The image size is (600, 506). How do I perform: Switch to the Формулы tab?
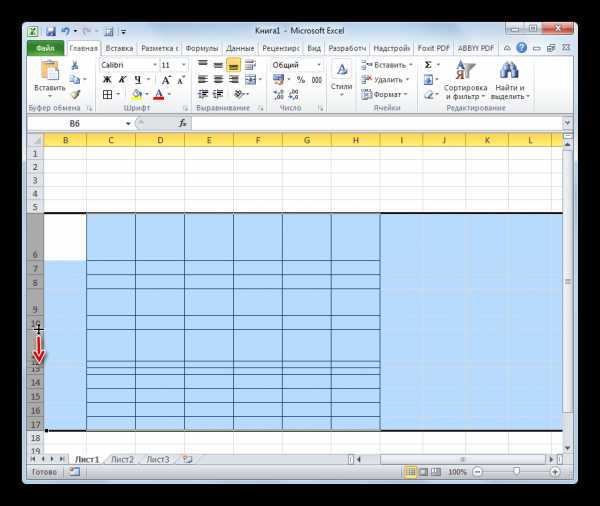202,48
